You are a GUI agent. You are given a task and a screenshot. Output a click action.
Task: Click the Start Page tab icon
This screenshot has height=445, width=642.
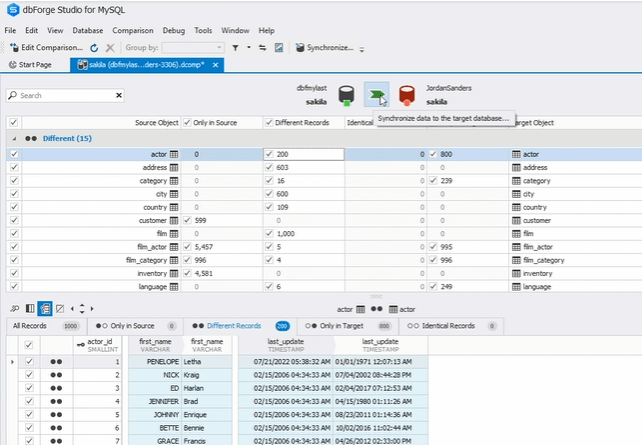(x=13, y=65)
